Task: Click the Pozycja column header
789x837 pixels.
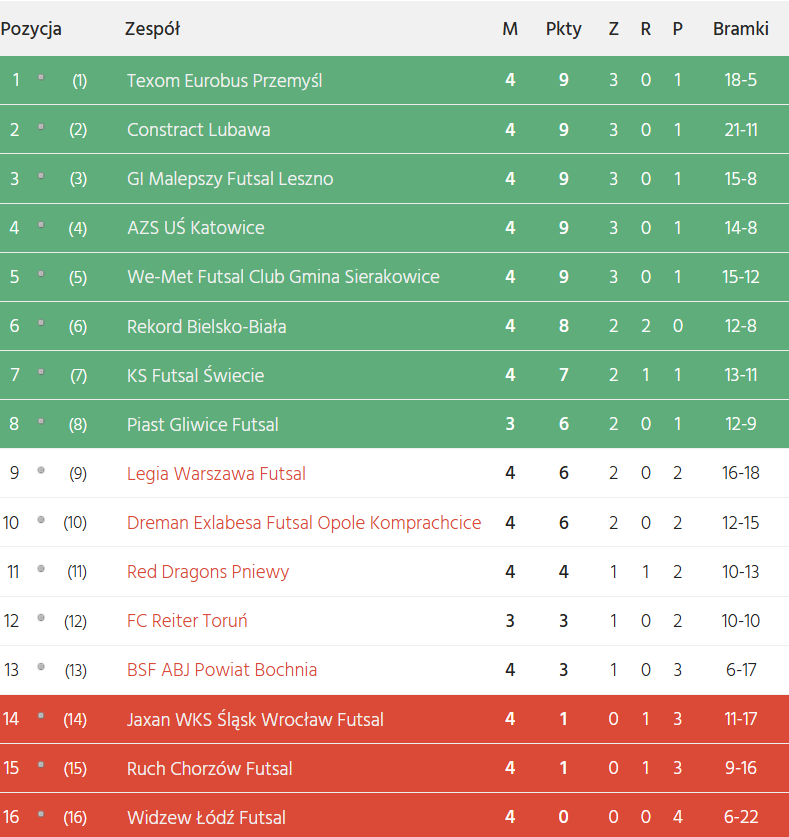Action: (31, 29)
